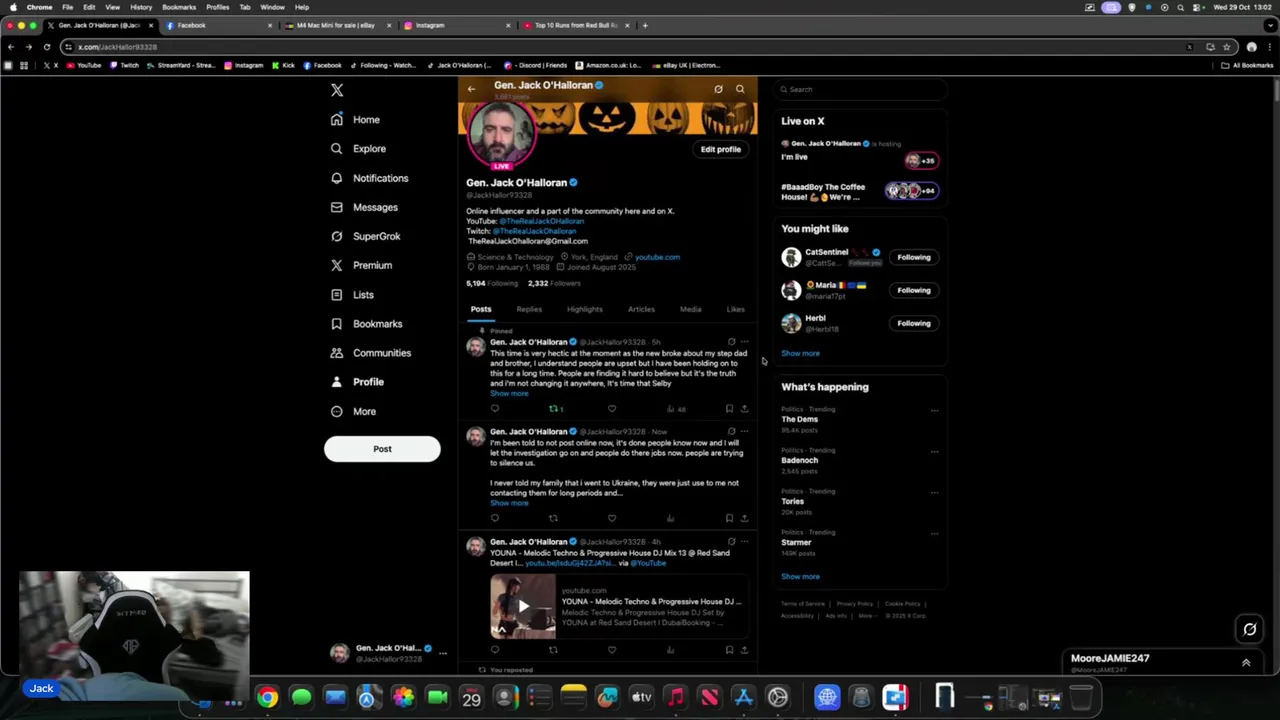Join BaaadBoy The Coffee House space

(860, 191)
